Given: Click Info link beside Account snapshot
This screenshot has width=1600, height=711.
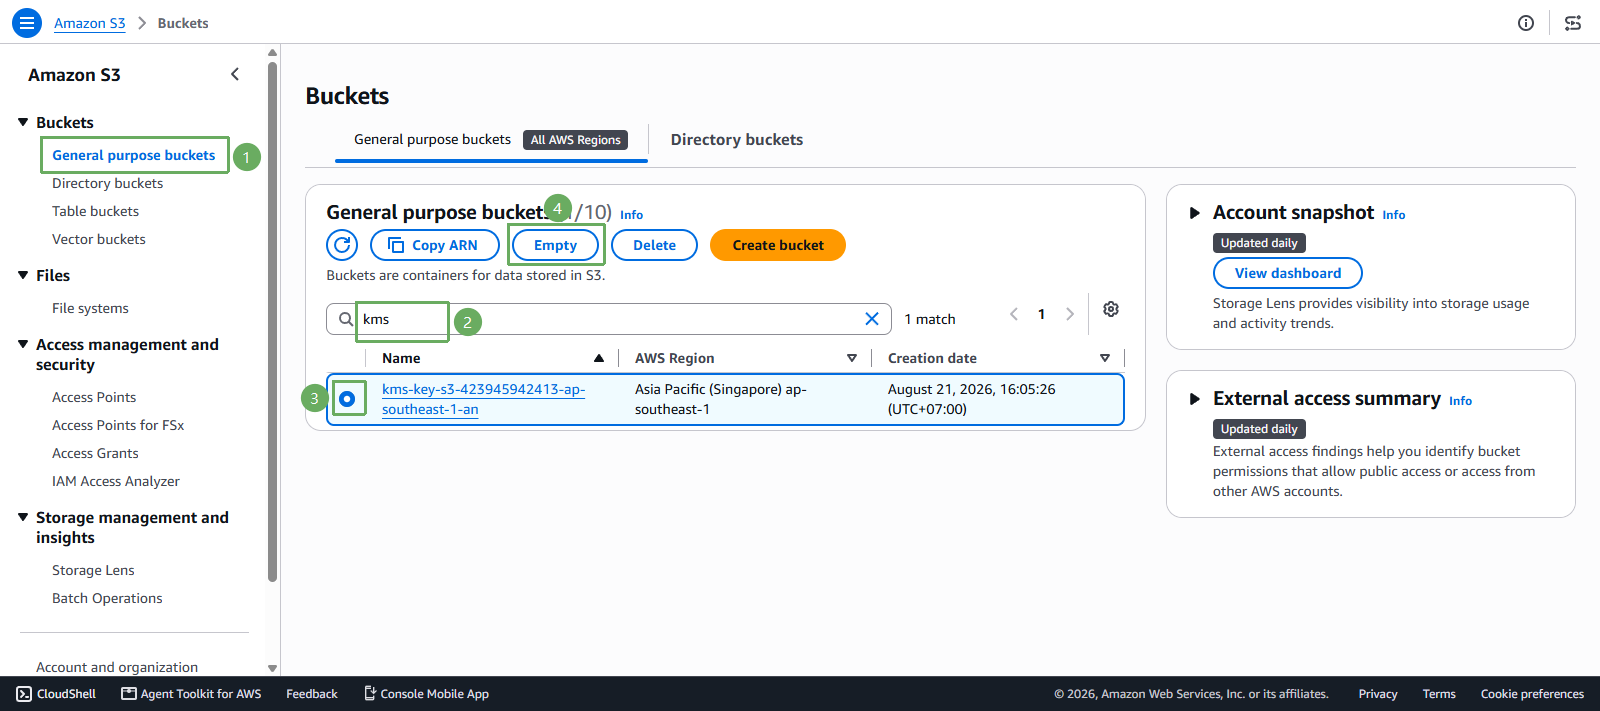Looking at the screenshot, I should coord(1394,215).
